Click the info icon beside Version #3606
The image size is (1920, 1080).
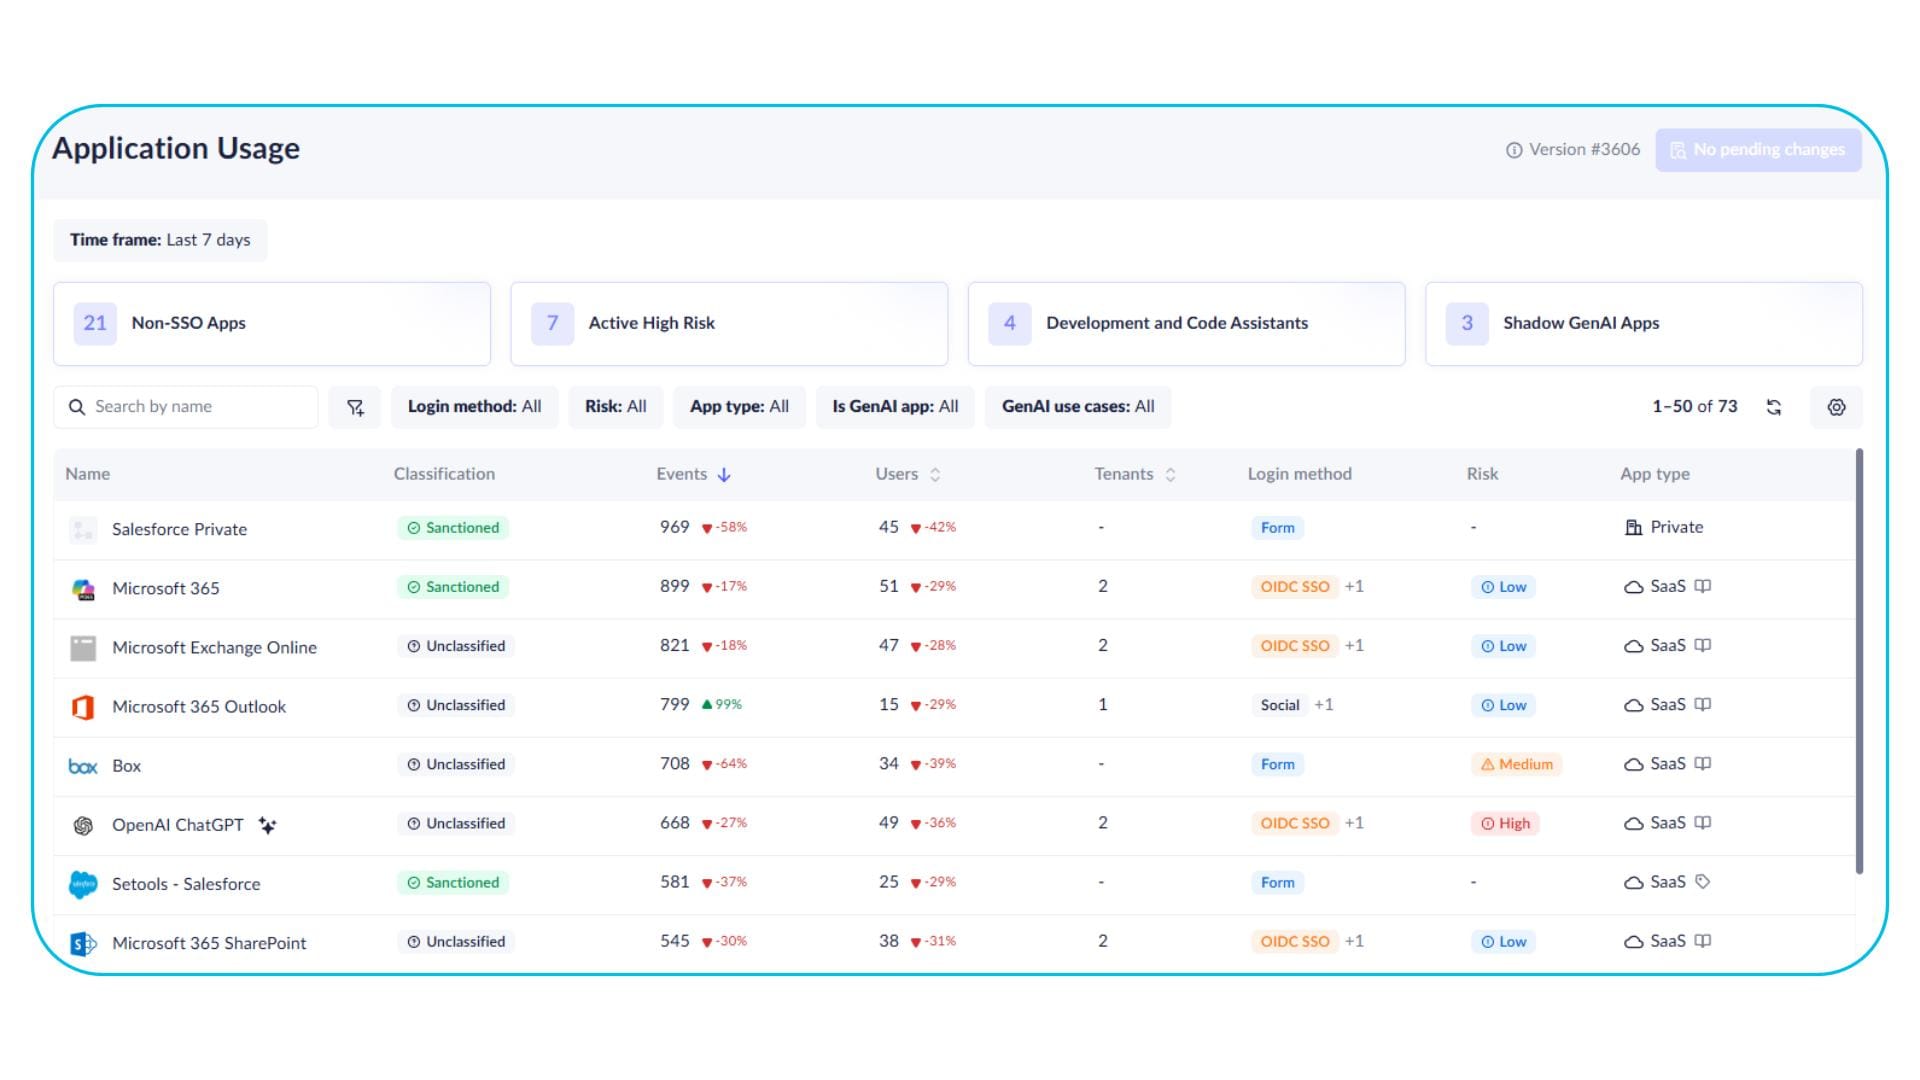(x=1514, y=150)
